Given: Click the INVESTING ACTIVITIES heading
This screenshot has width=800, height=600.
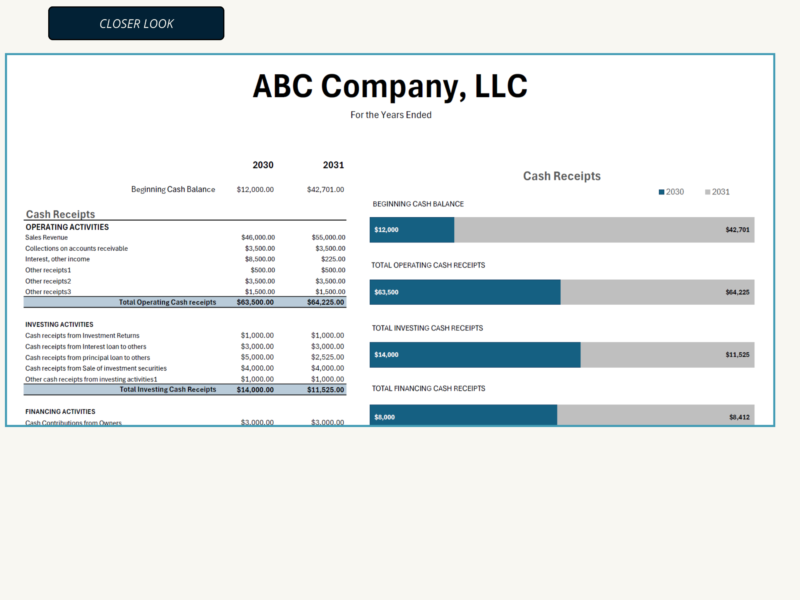Looking at the screenshot, I should pos(59,324).
